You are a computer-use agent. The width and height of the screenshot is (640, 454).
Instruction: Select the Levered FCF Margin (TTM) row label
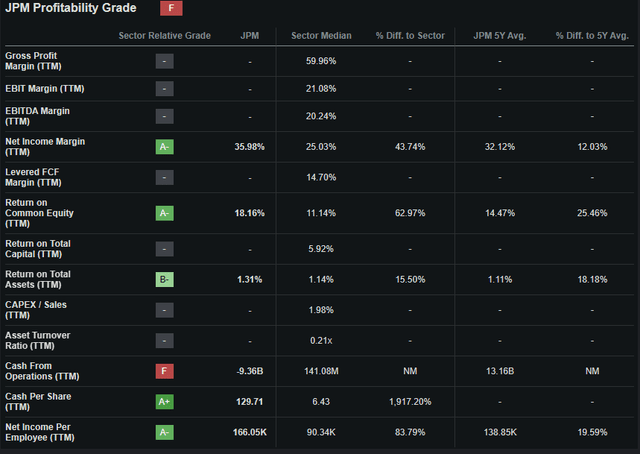[33, 178]
